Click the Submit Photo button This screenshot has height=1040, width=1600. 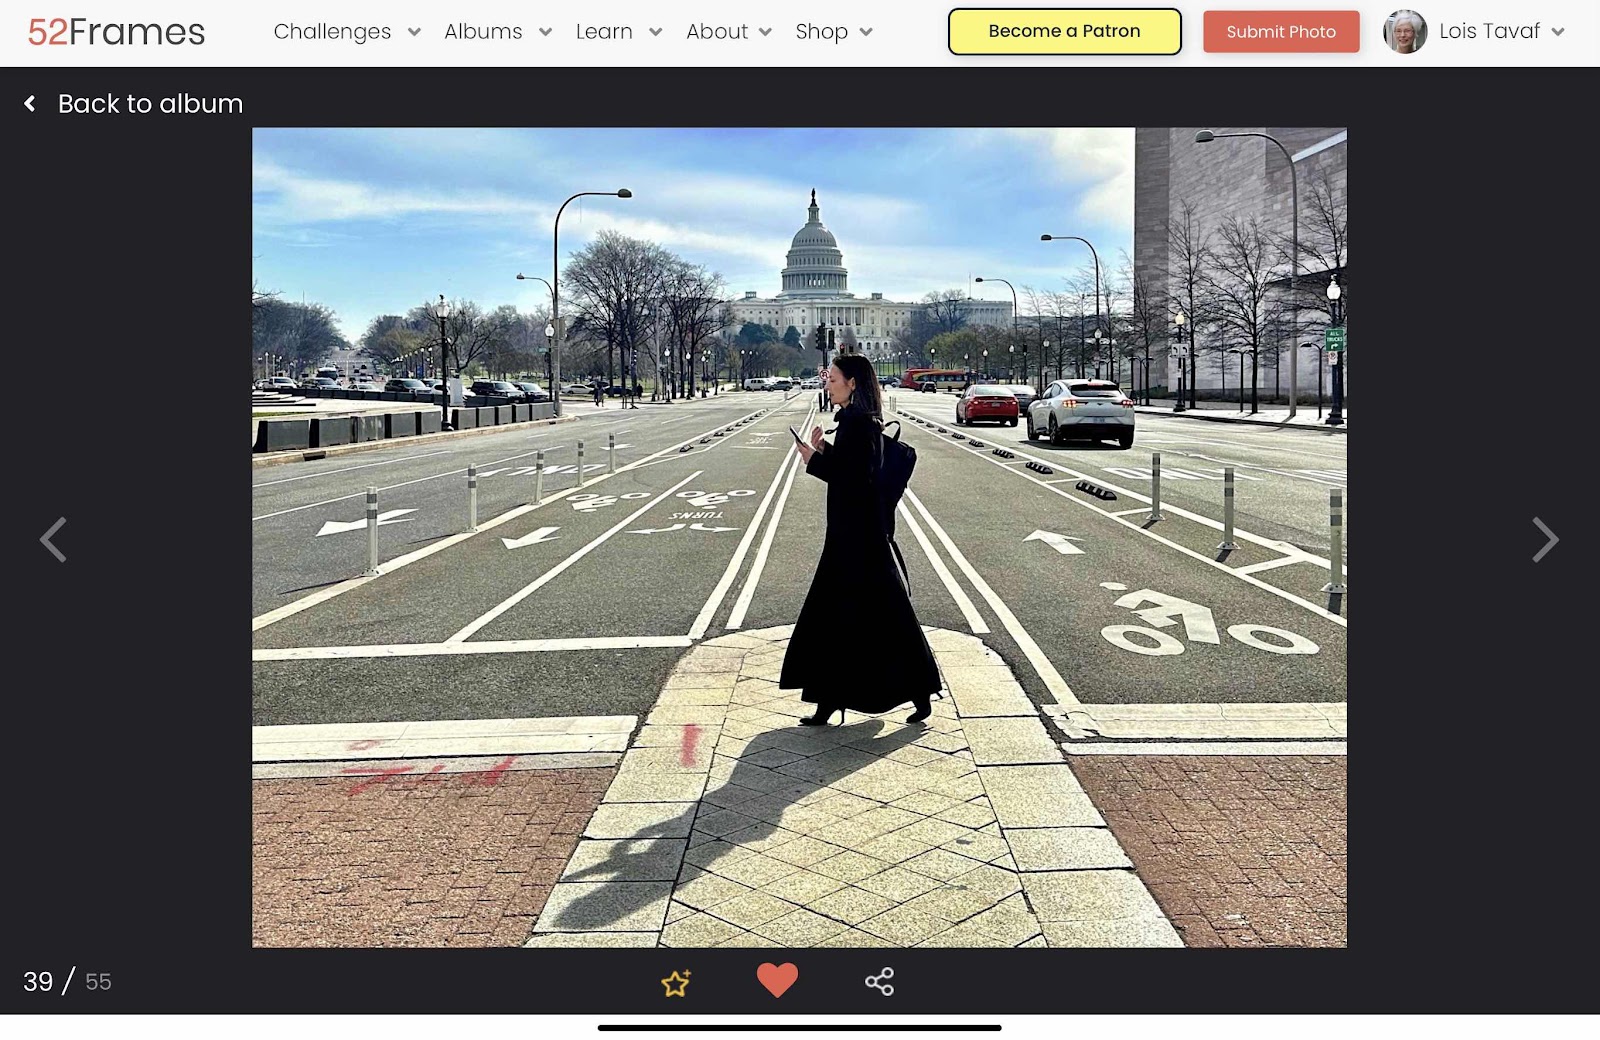(x=1281, y=32)
